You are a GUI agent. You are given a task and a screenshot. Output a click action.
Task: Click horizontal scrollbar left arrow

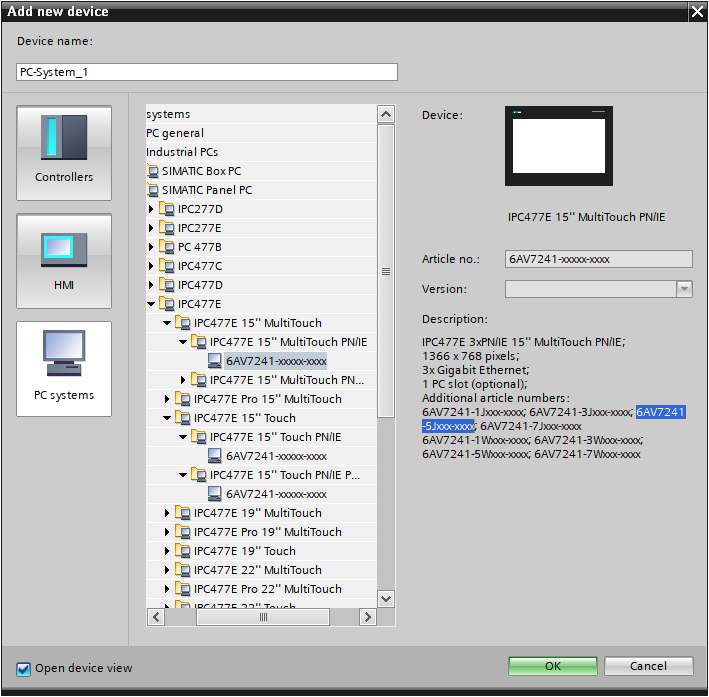coord(156,617)
